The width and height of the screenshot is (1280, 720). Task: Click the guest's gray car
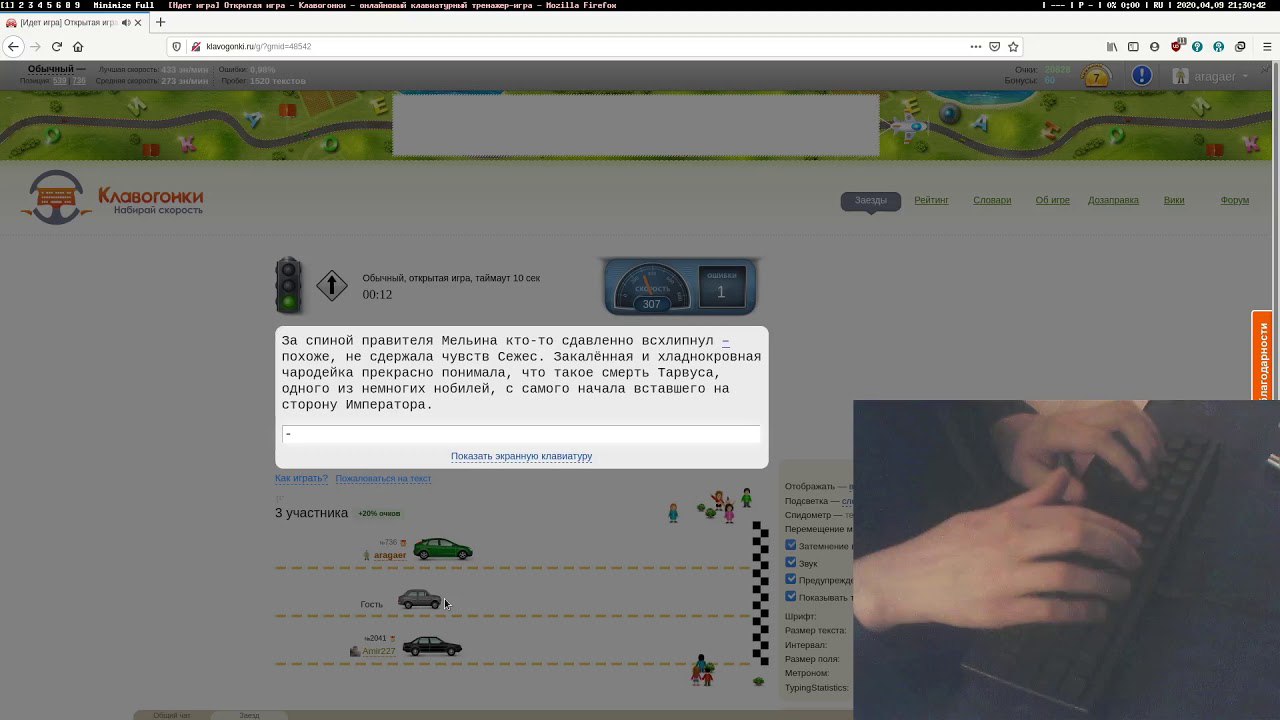coord(420,599)
